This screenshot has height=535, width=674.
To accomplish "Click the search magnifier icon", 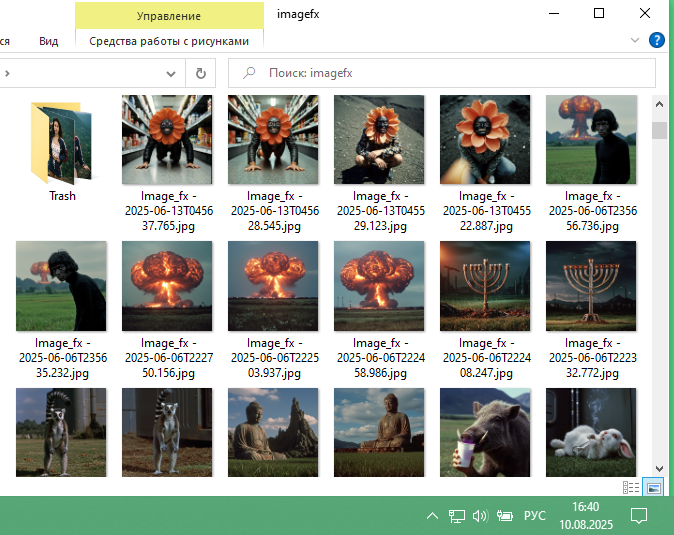I will pyautogui.click(x=249, y=73).
